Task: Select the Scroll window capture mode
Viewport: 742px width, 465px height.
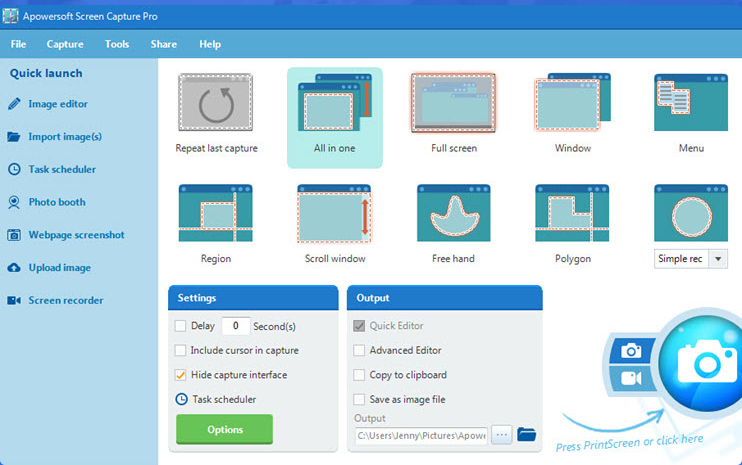Action: coord(335,213)
